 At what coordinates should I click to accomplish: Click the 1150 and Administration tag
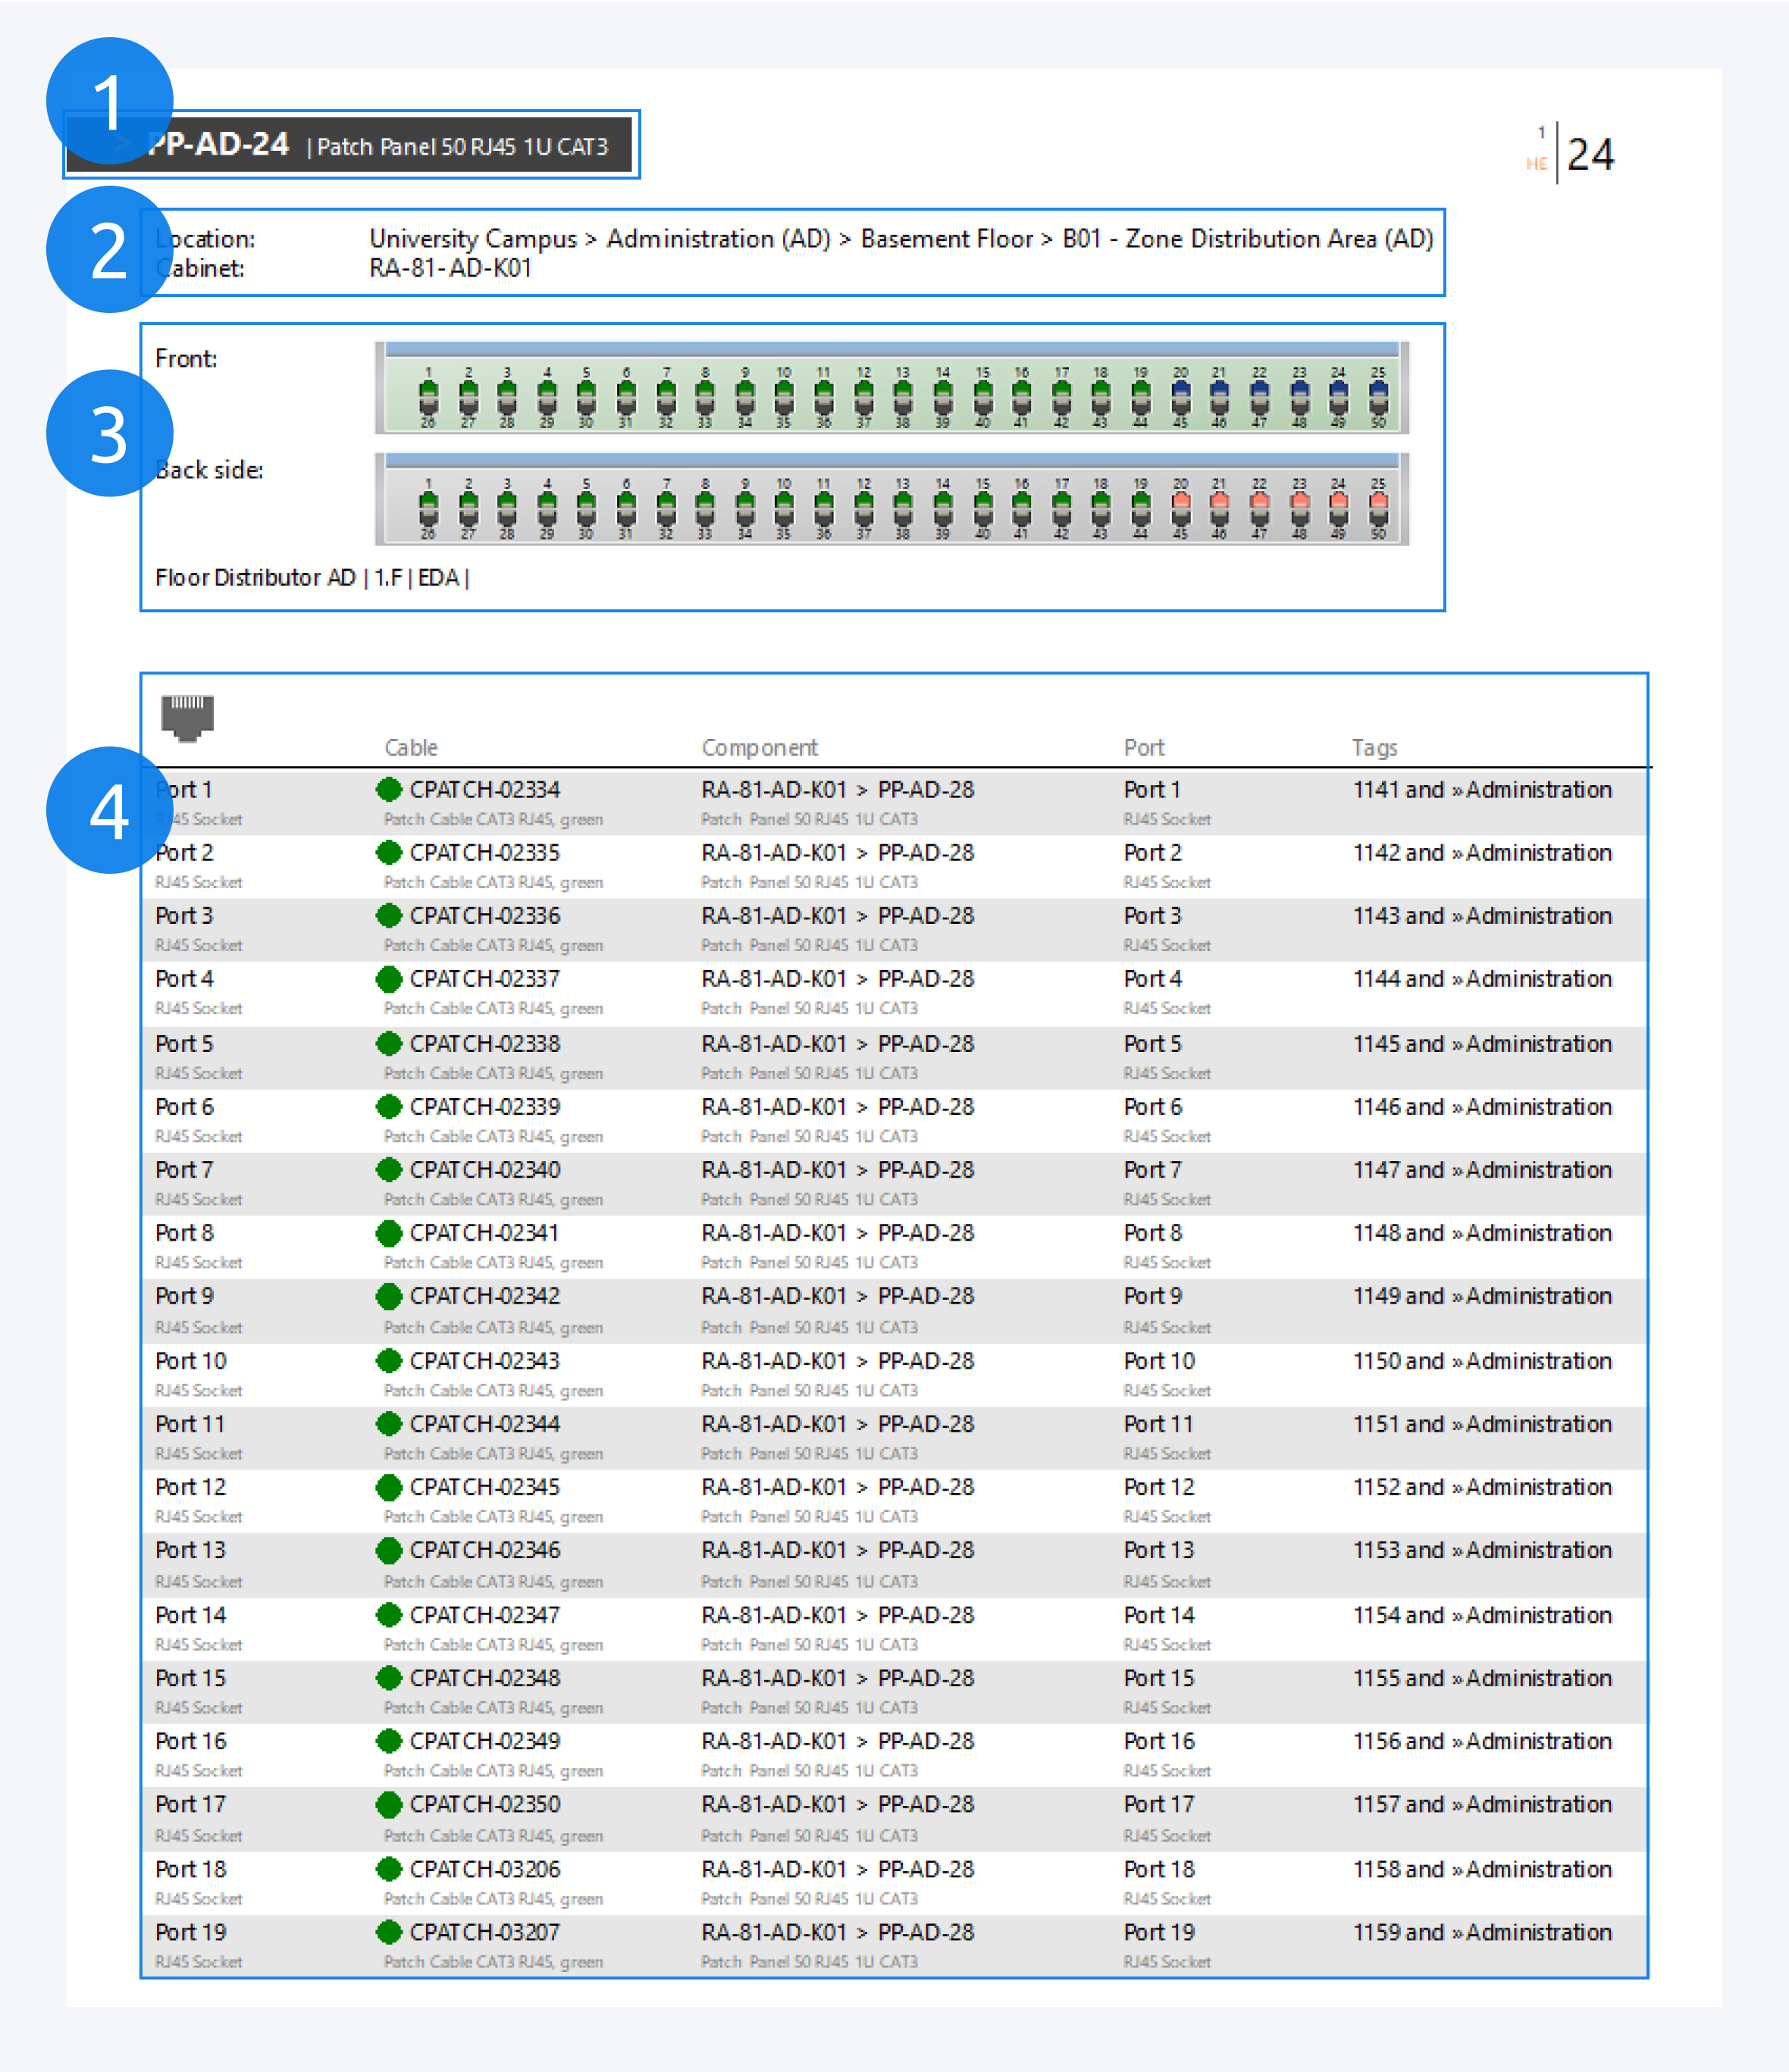tap(1481, 1360)
